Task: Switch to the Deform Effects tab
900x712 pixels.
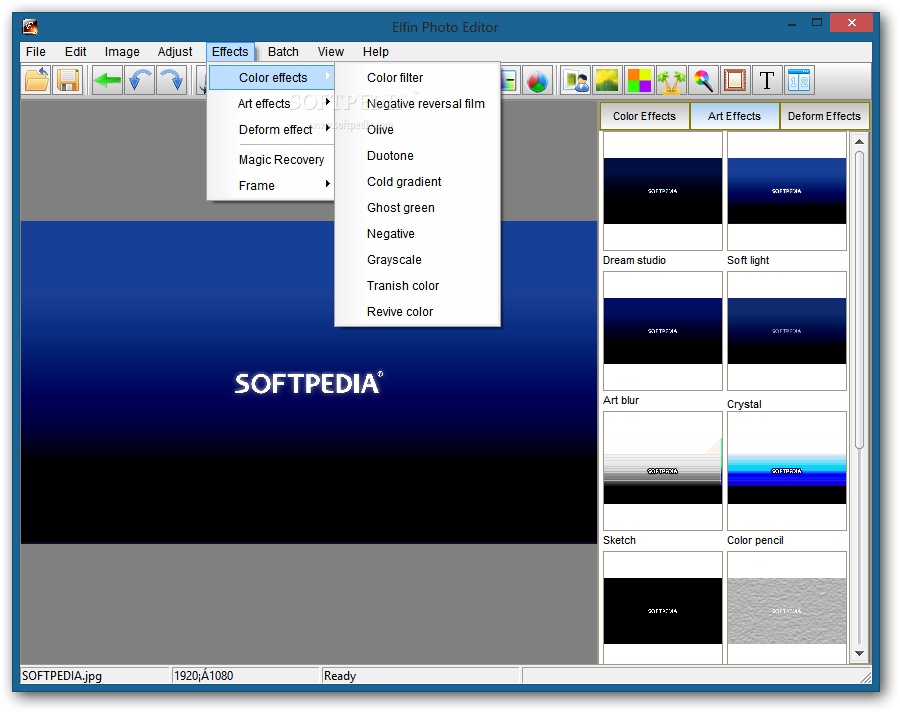Action: pyautogui.click(x=824, y=116)
